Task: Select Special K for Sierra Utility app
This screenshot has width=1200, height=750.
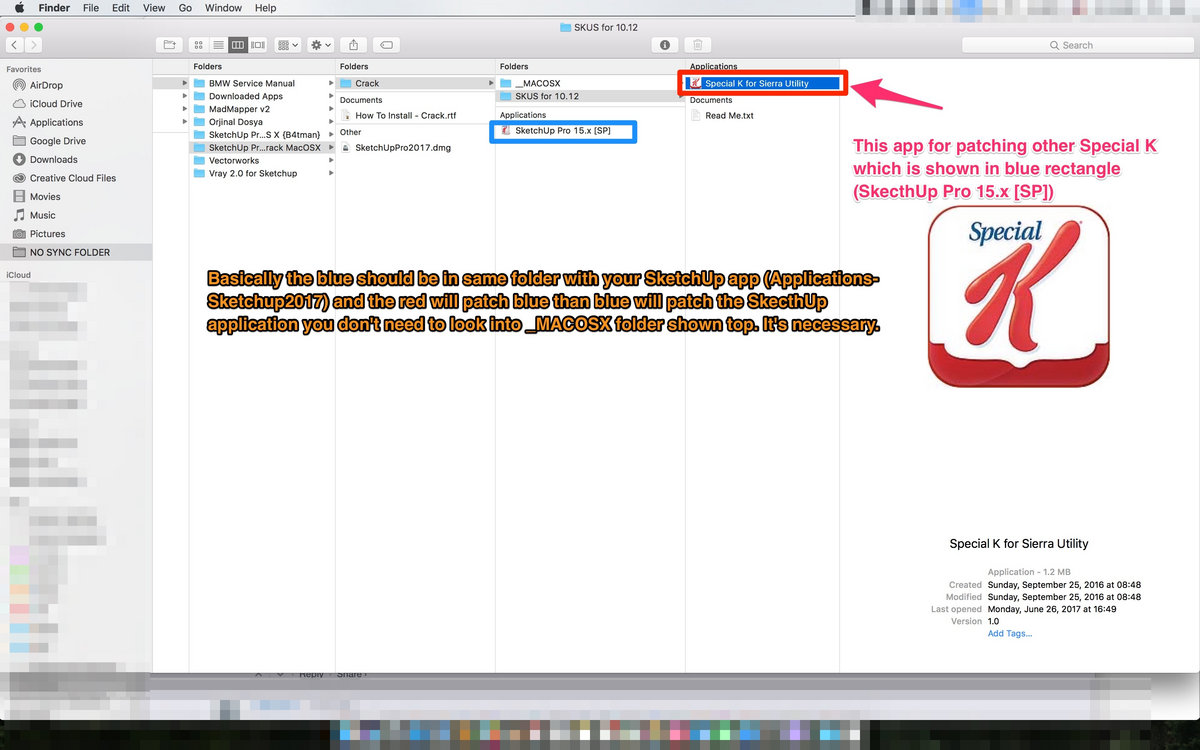Action: click(757, 83)
